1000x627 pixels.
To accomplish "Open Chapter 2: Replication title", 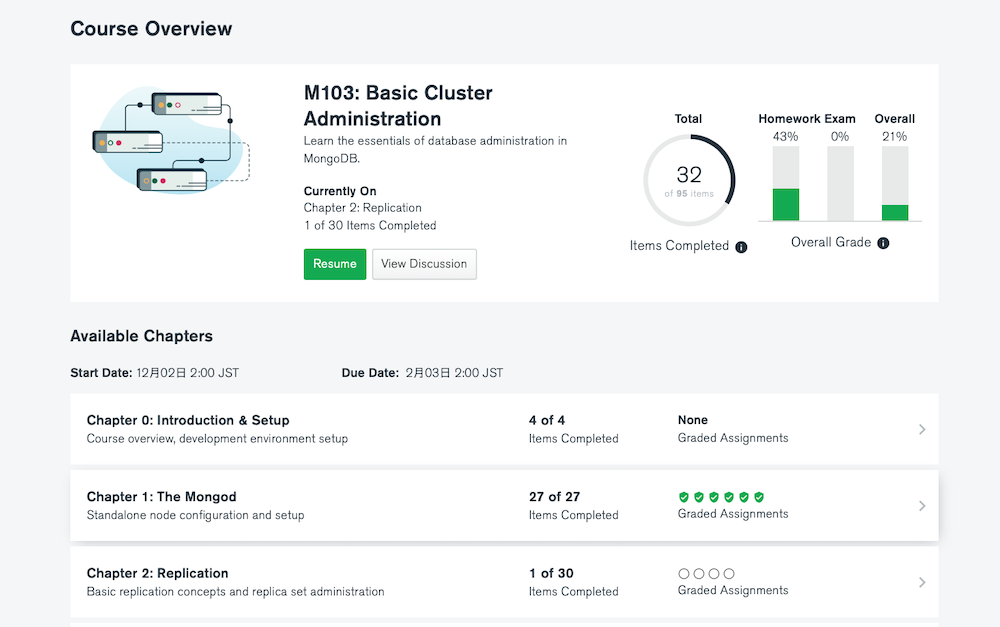I will (x=158, y=573).
